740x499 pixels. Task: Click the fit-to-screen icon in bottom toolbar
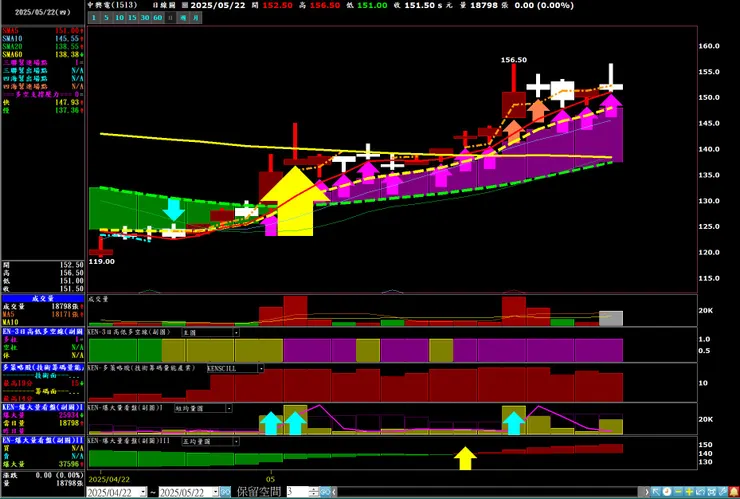point(711,492)
